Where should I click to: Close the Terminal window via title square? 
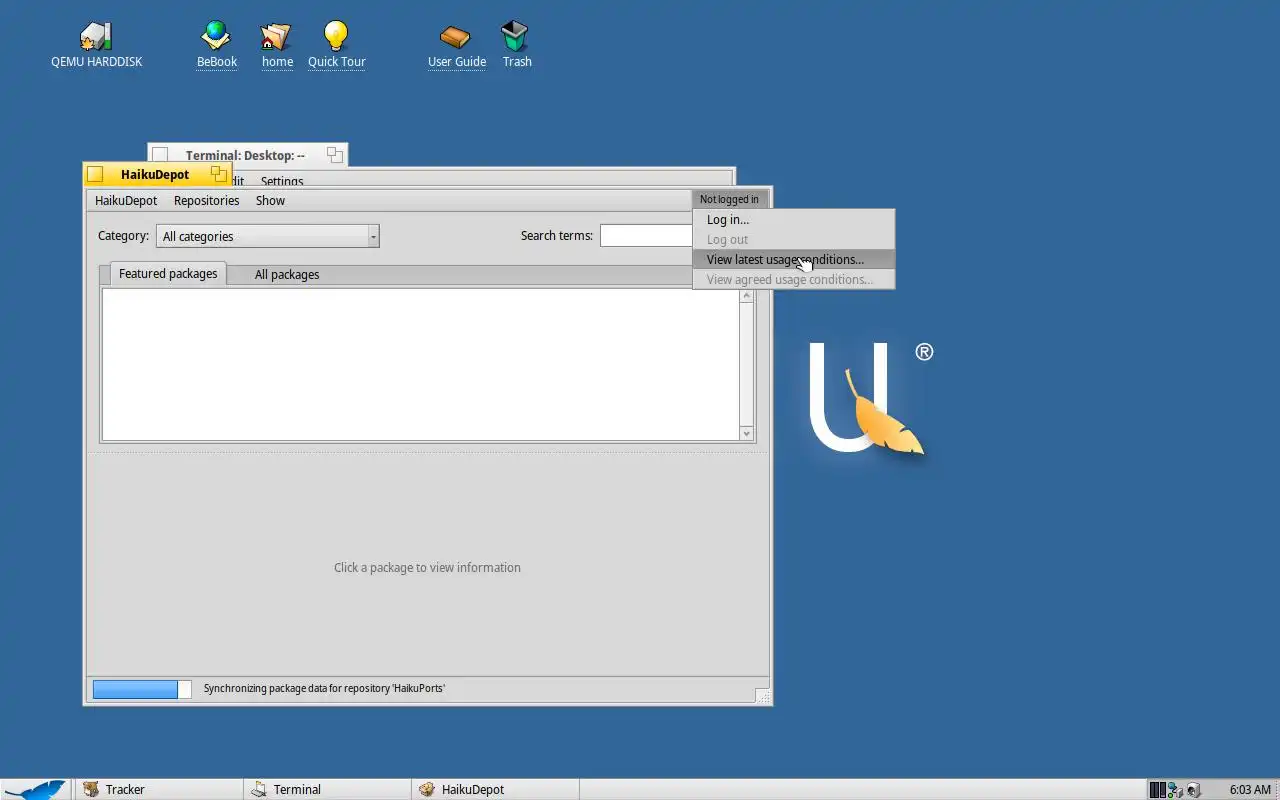(x=160, y=155)
